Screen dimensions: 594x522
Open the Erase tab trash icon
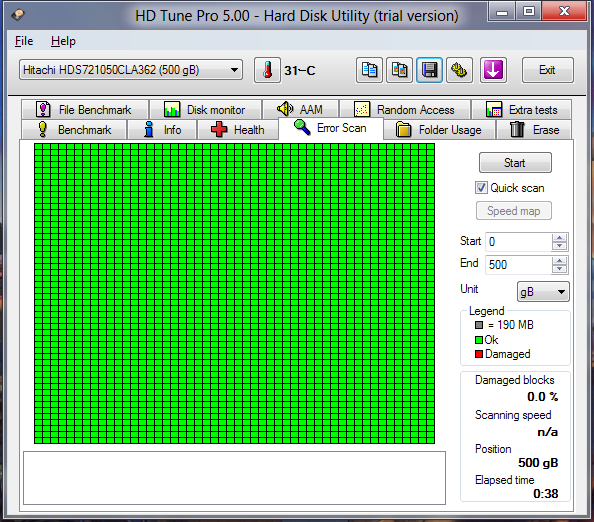(x=534, y=130)
